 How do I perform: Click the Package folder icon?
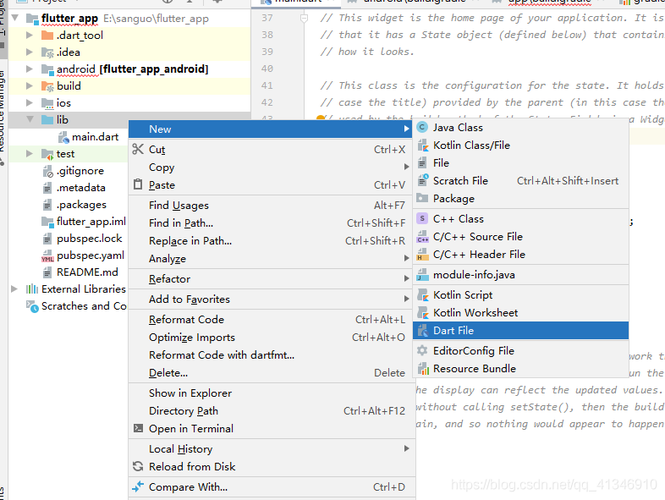(422, 198)
